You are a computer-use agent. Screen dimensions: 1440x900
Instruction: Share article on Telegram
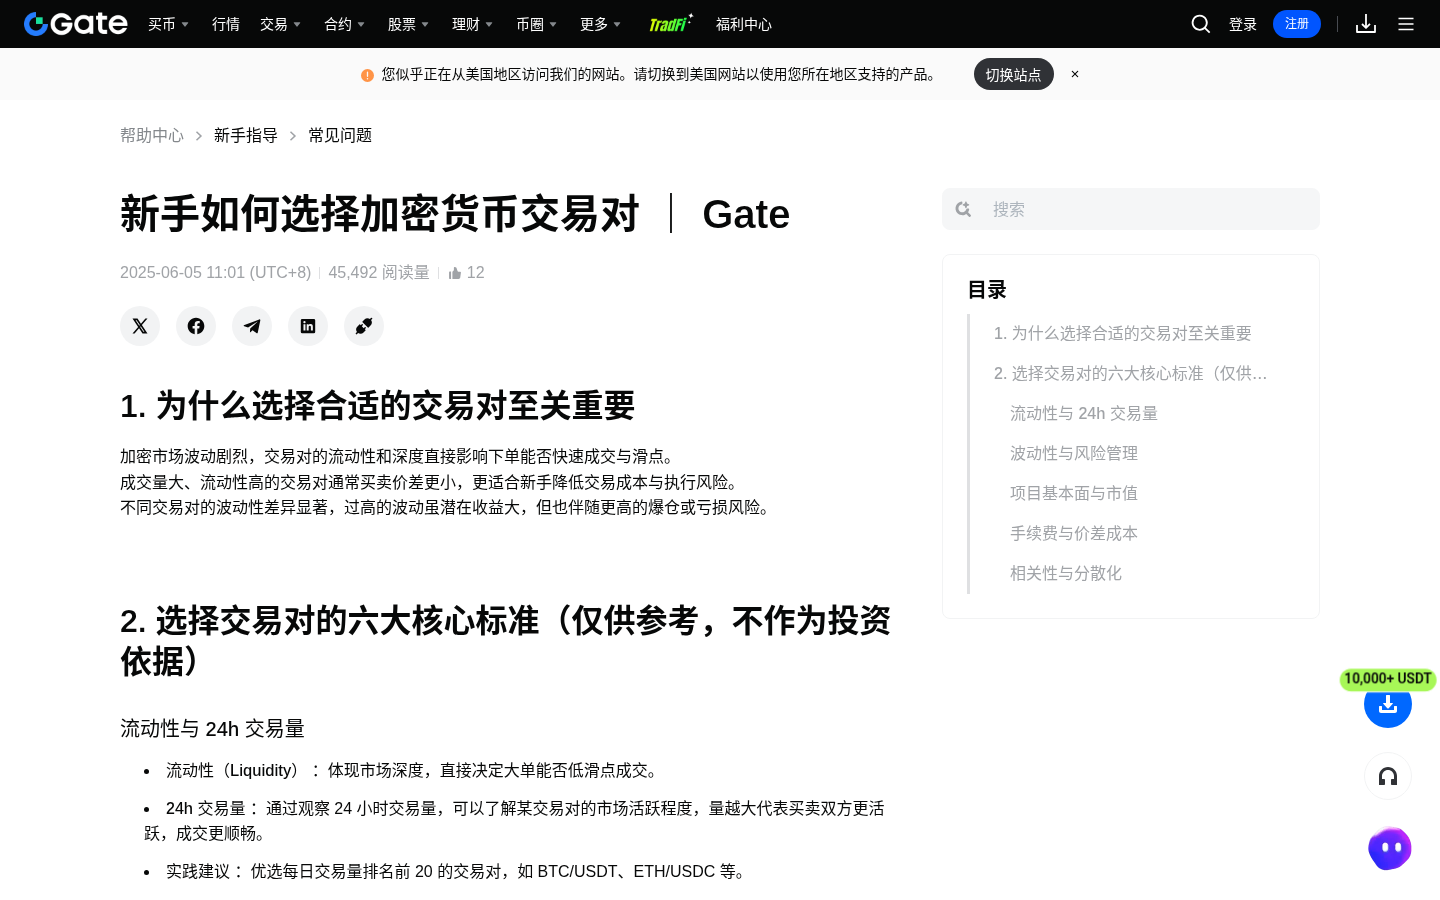[x=252, y=326]
